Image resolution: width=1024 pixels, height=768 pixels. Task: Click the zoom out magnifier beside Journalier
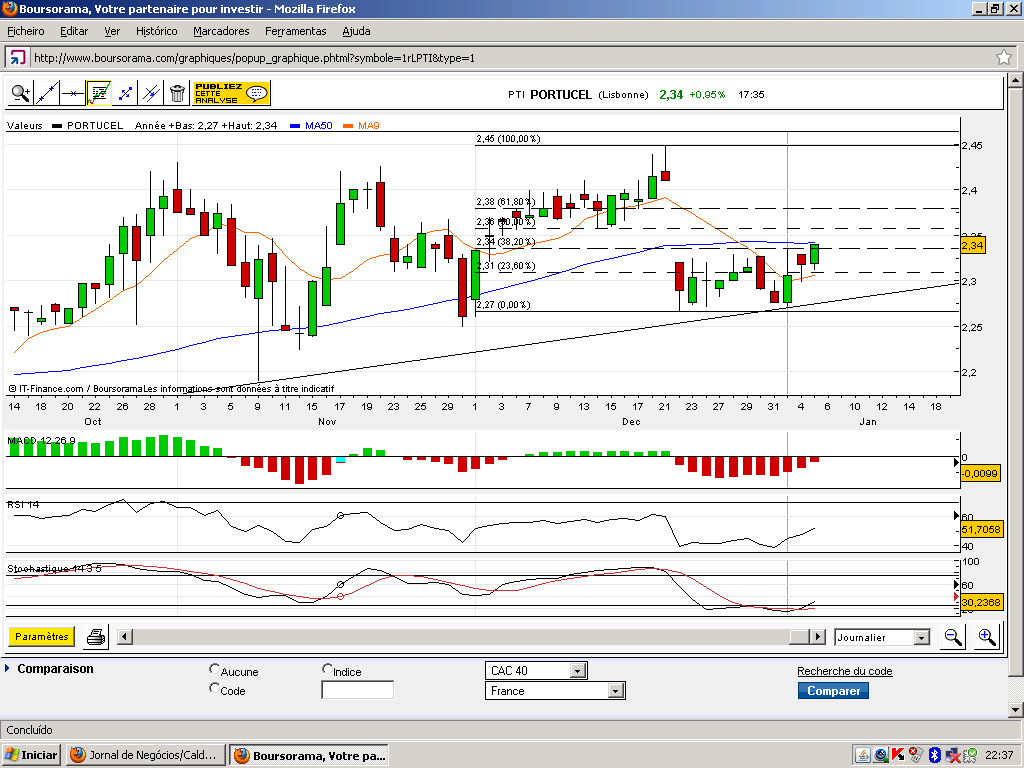[953, 637]
